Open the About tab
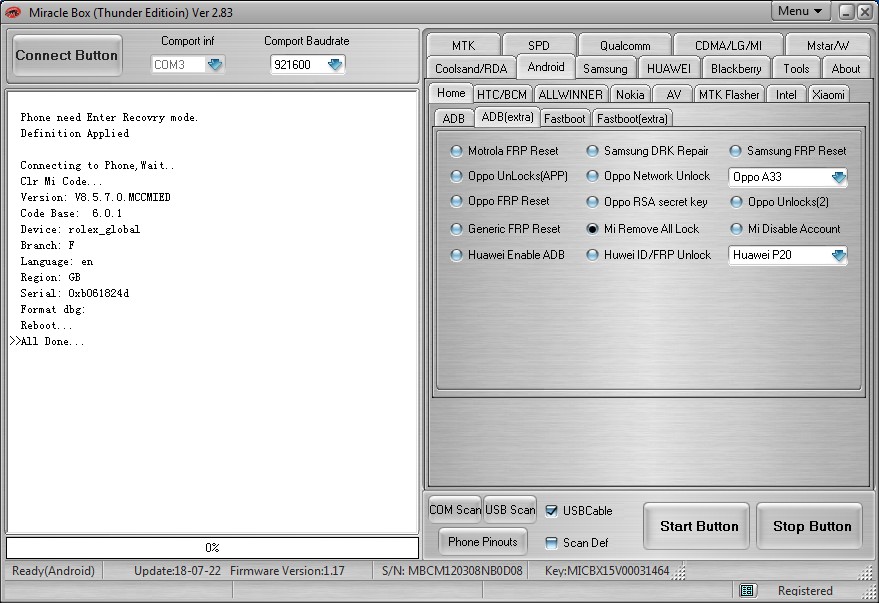879x603 pixels. coord(846,68)
